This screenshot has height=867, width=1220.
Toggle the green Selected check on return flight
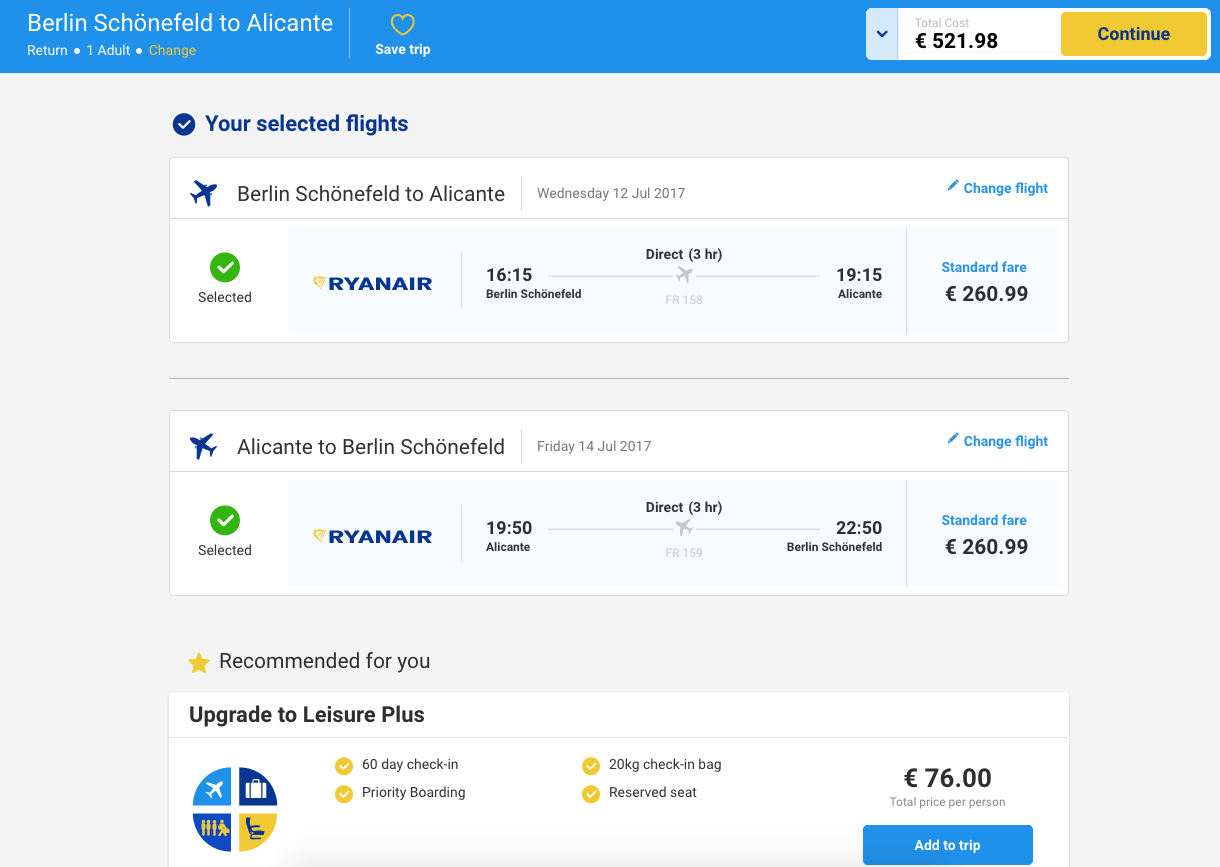tap(225, 521)
